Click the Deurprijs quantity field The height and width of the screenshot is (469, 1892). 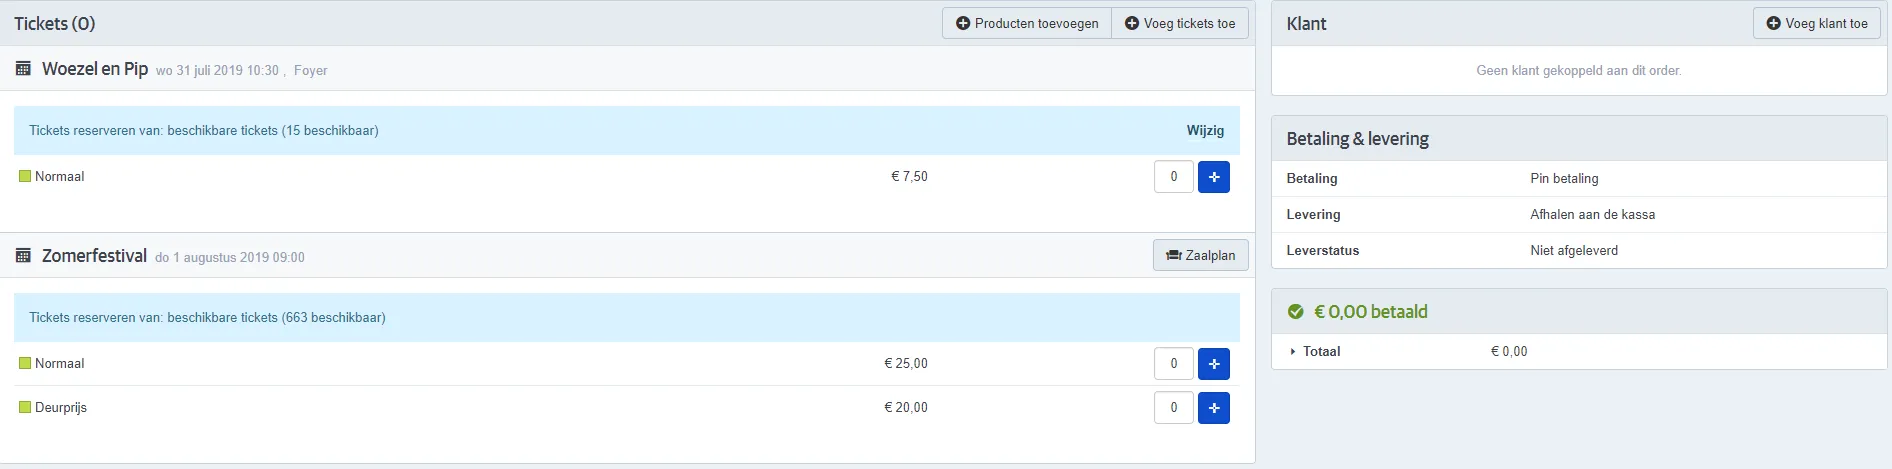1174,408
